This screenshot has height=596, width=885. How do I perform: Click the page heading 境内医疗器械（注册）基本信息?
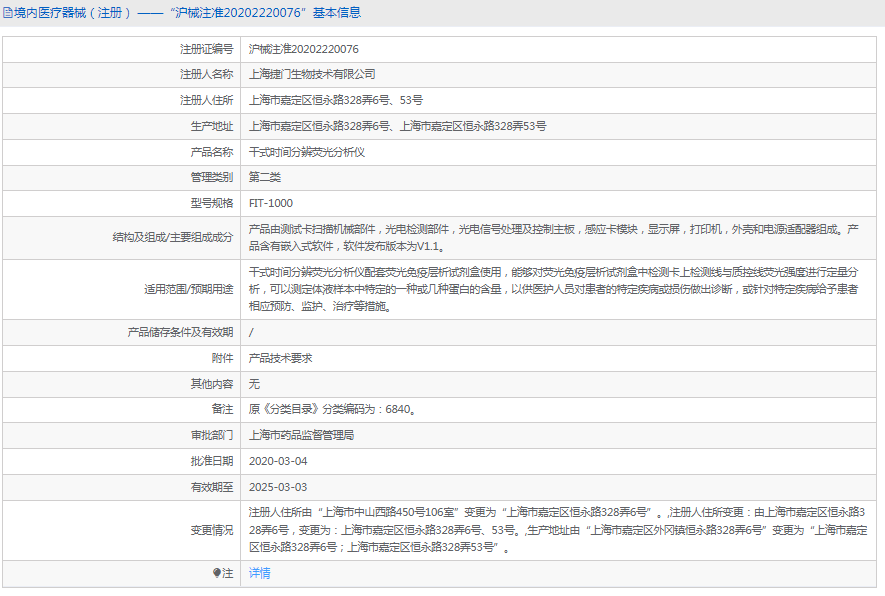(187, 13)
